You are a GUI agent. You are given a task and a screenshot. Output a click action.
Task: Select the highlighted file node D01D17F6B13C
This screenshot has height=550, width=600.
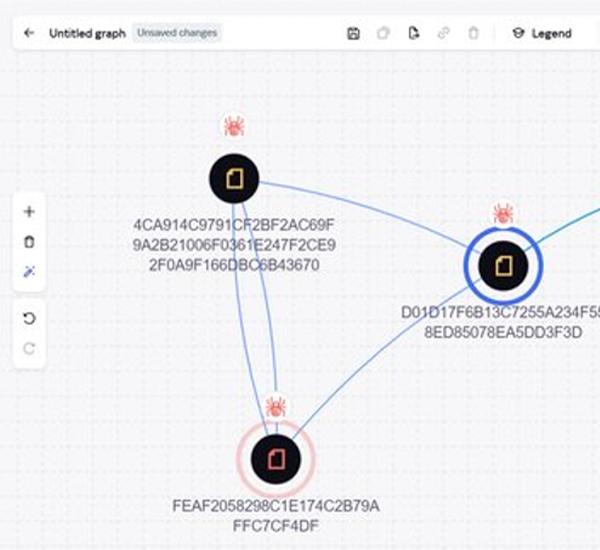(503, 265)
